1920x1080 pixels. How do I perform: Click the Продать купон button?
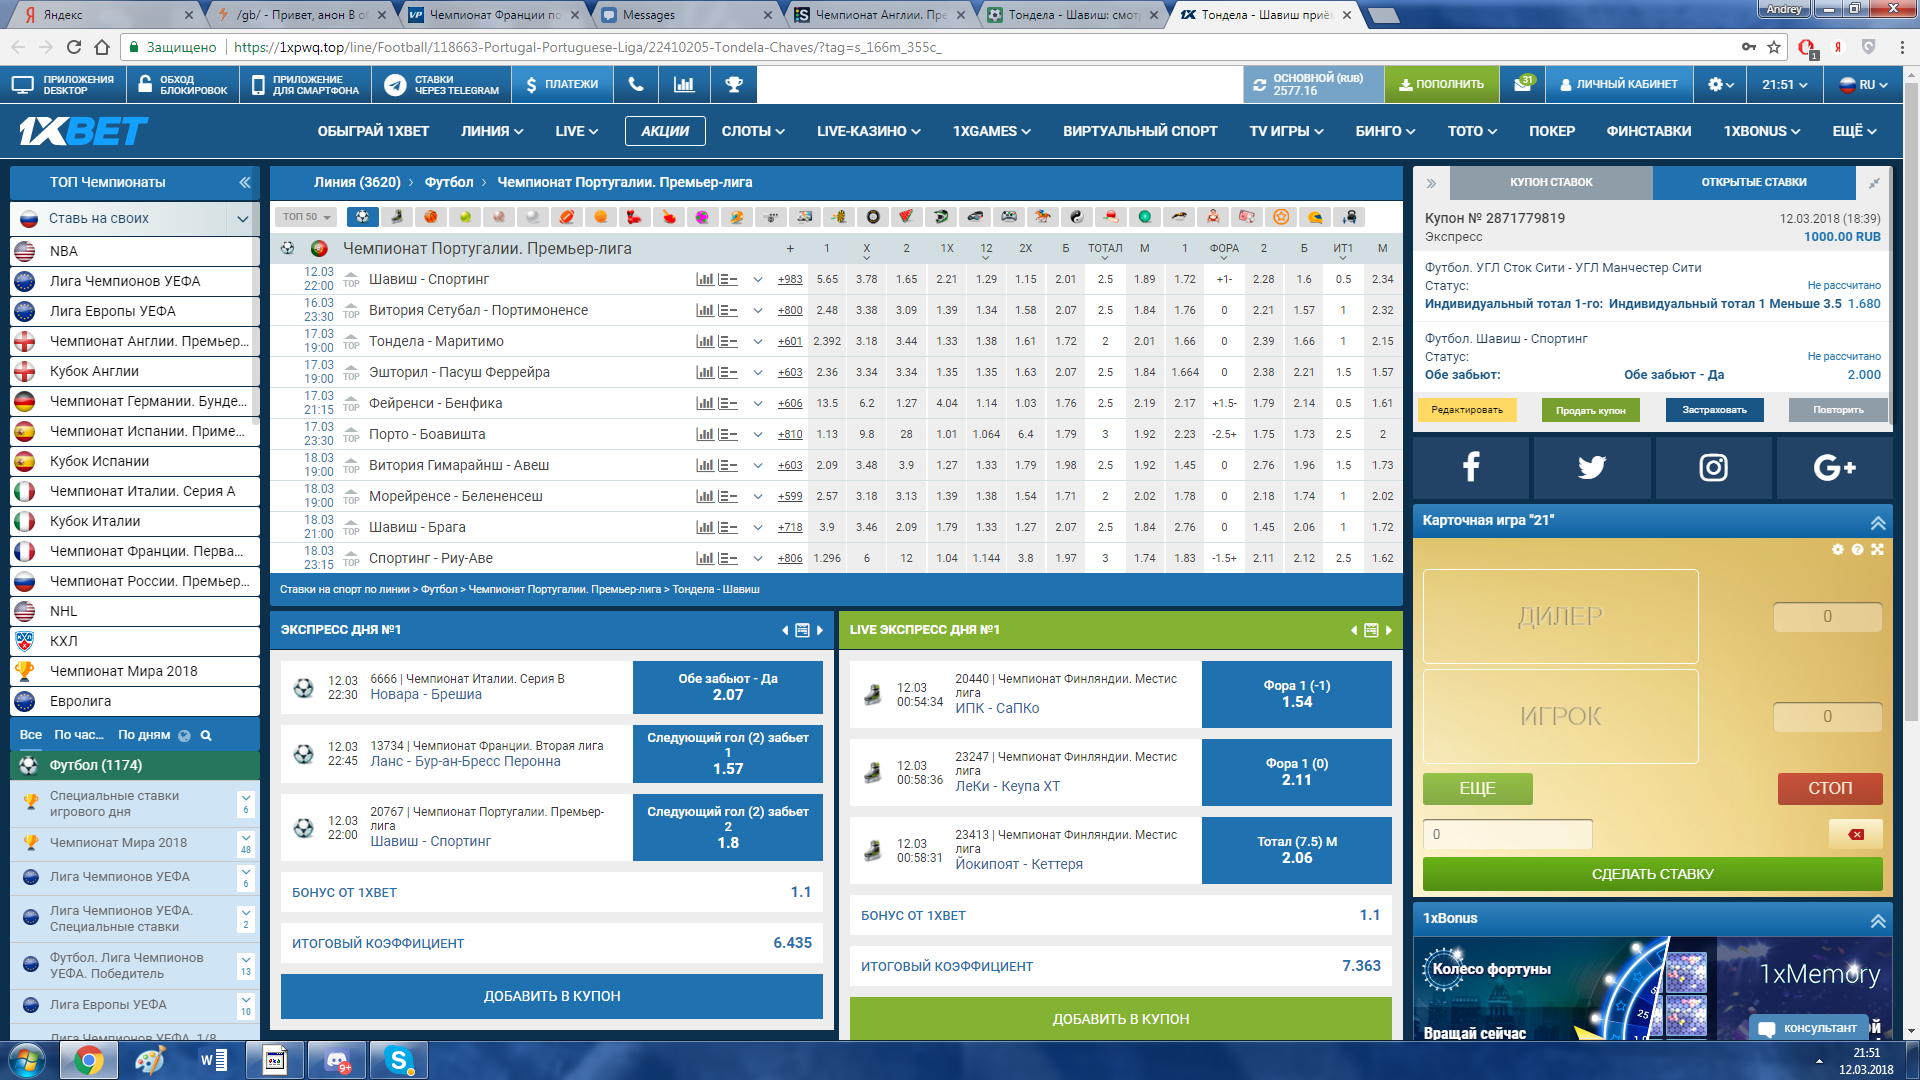[1590, 410]
